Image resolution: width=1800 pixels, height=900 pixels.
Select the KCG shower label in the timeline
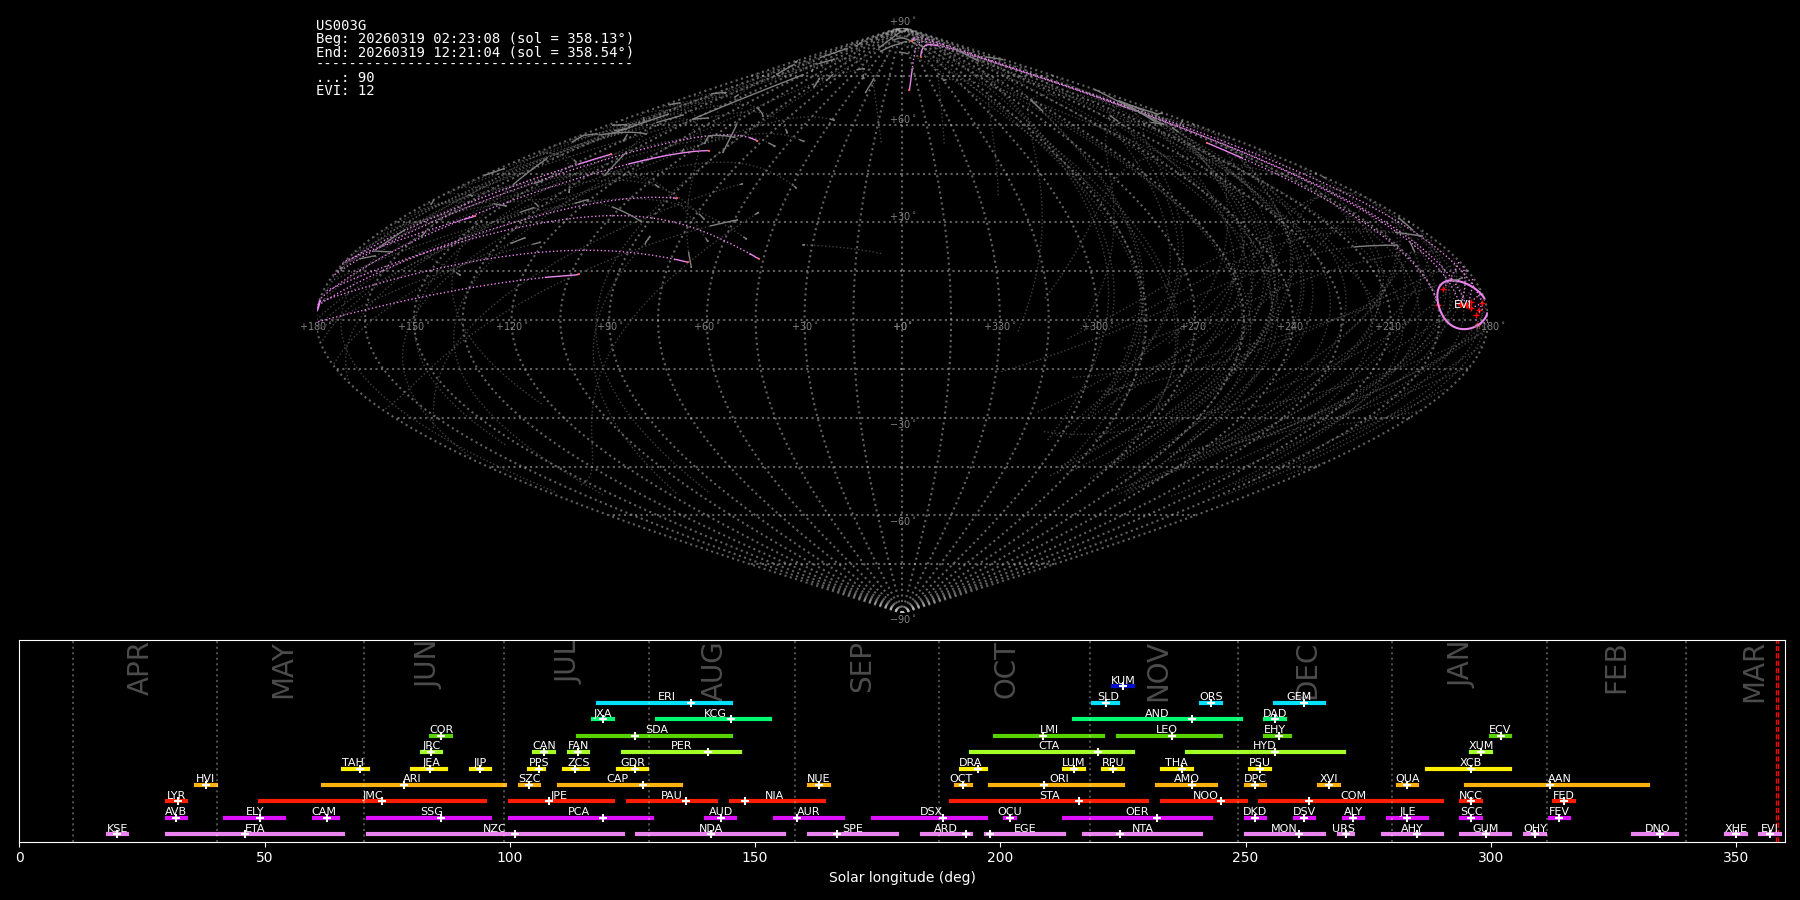click(715, 714)
